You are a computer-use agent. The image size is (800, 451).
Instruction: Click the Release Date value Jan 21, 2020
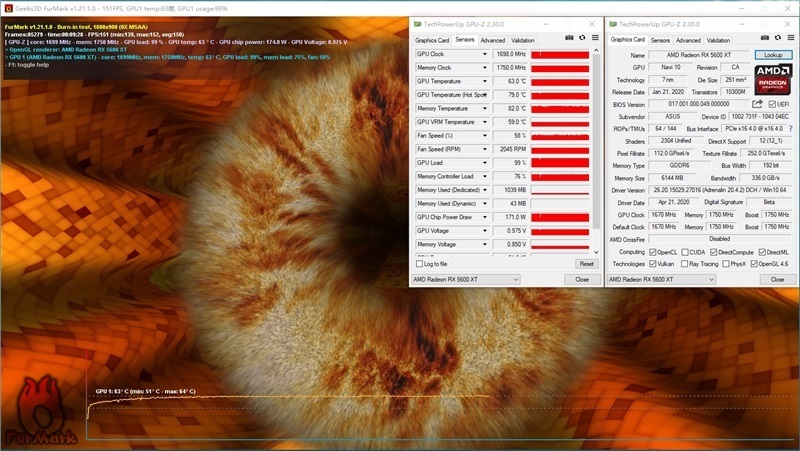pyautogui.click(x=668, y=92)
